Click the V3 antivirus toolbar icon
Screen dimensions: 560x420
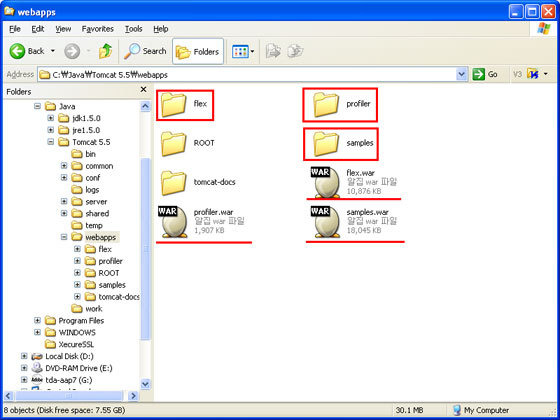(x=533, y=74)
